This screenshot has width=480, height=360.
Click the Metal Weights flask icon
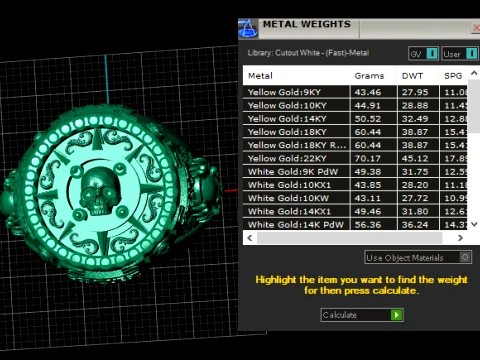(x=248, y=28)
